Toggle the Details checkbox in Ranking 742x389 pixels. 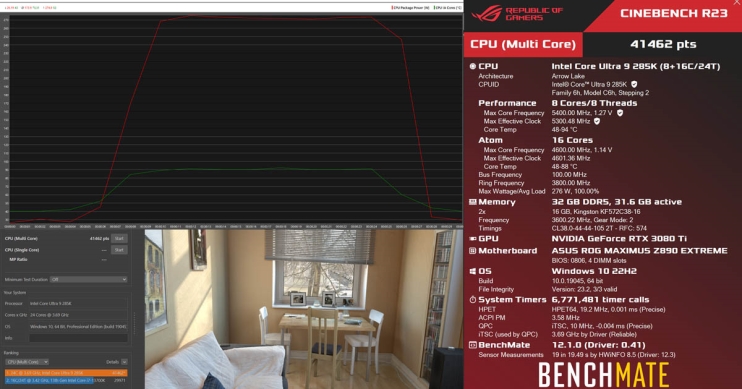[x=124, y=362]
